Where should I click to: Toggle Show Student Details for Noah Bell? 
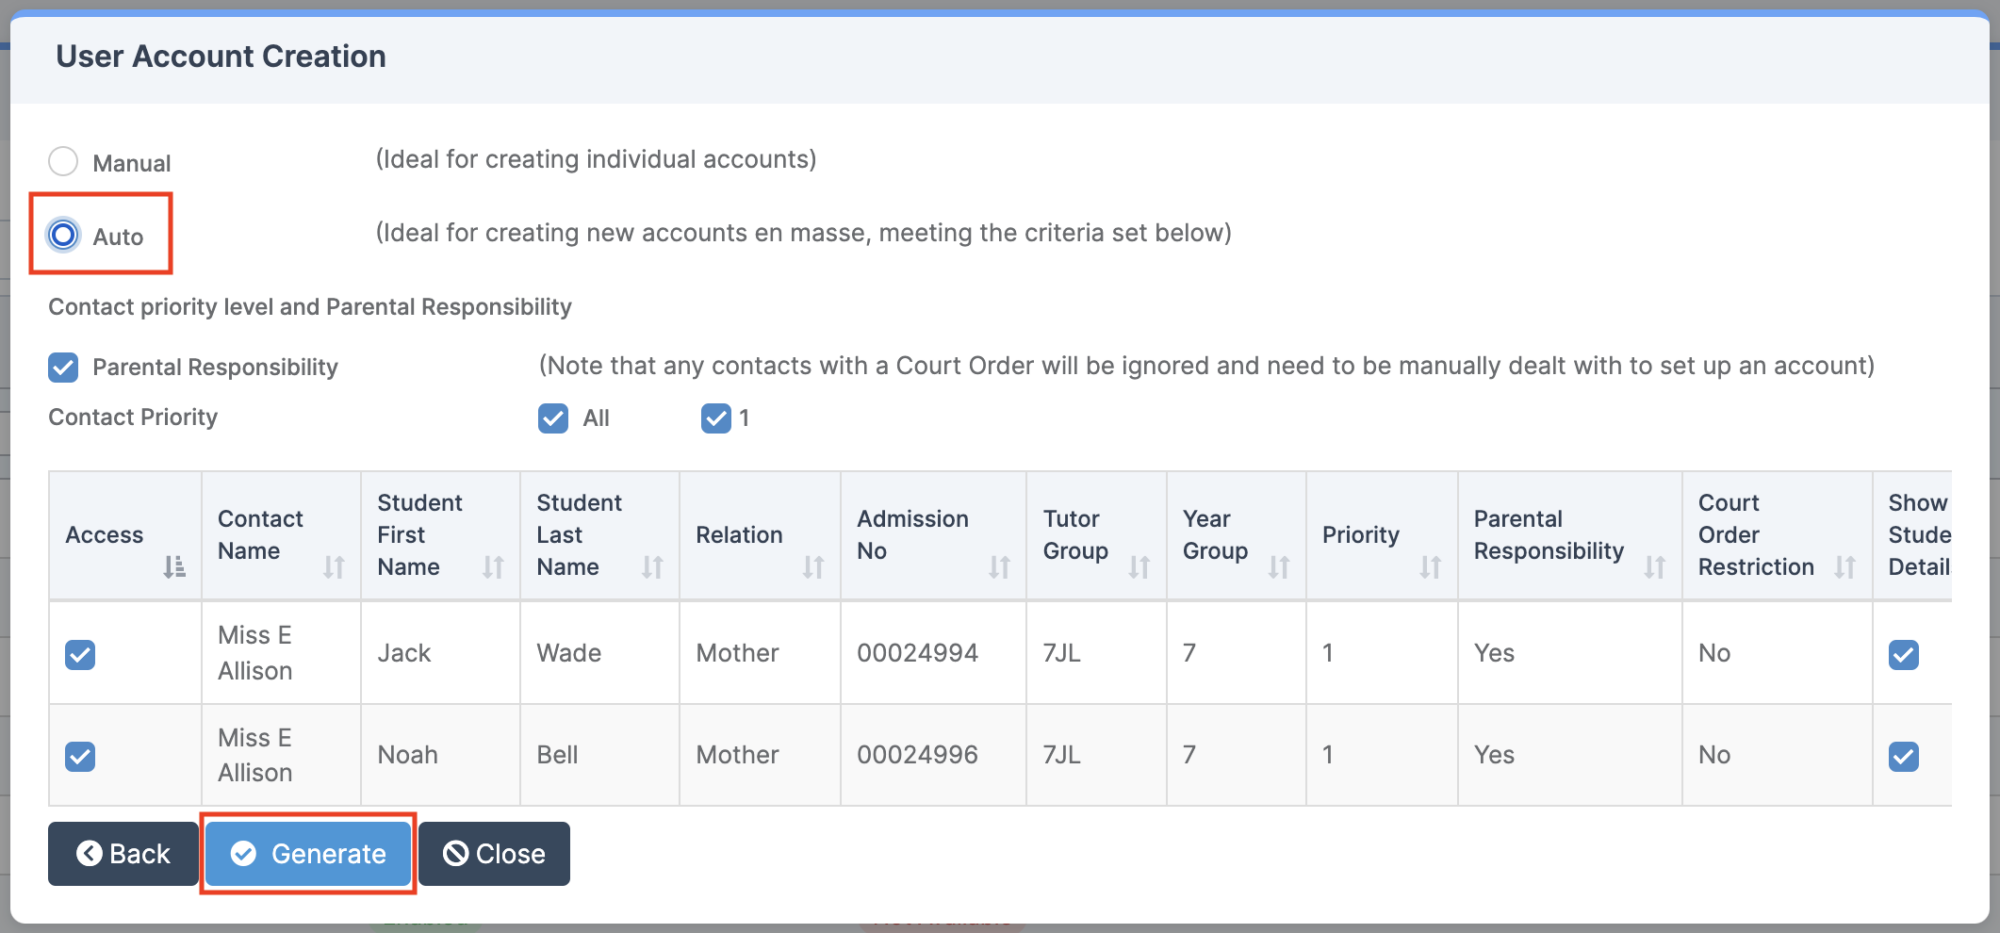[1903, 756]
